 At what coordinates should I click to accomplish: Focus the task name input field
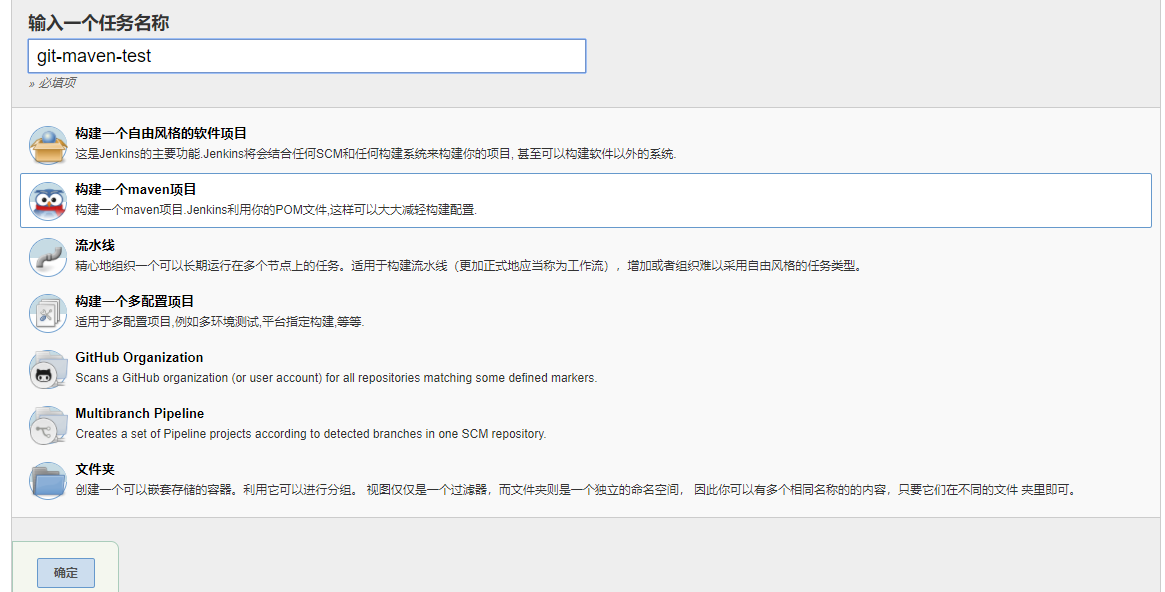click(x=306, y=56)
